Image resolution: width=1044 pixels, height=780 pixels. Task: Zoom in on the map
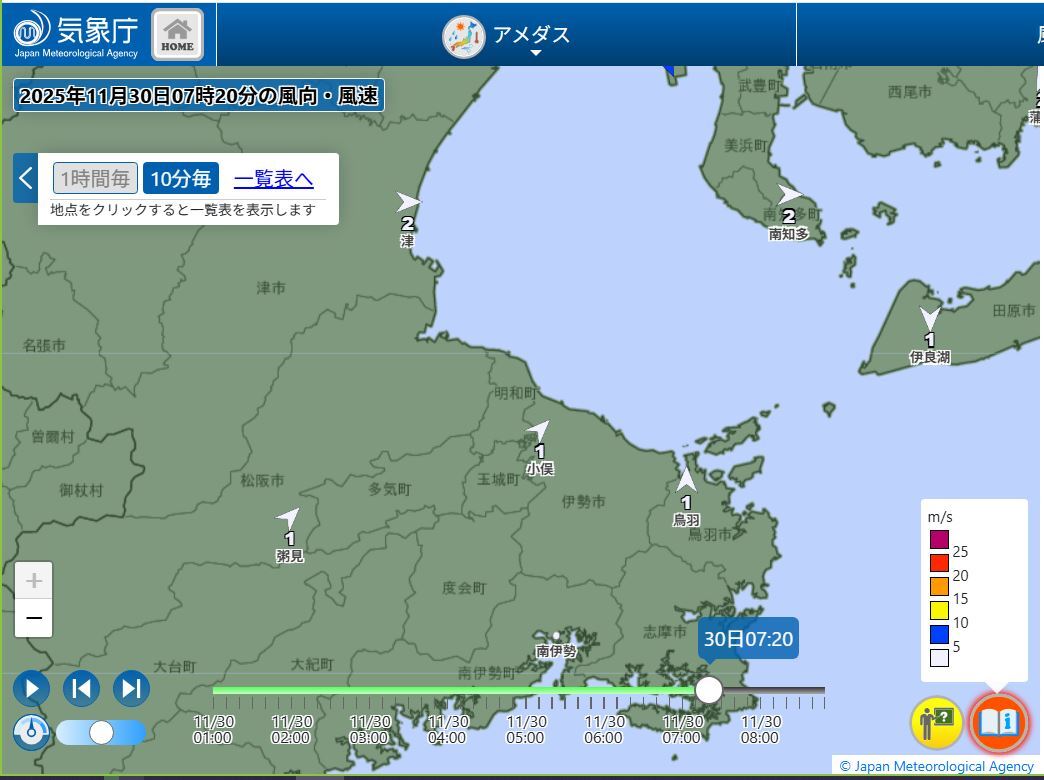pyautogui.click(x=33, y=581)
